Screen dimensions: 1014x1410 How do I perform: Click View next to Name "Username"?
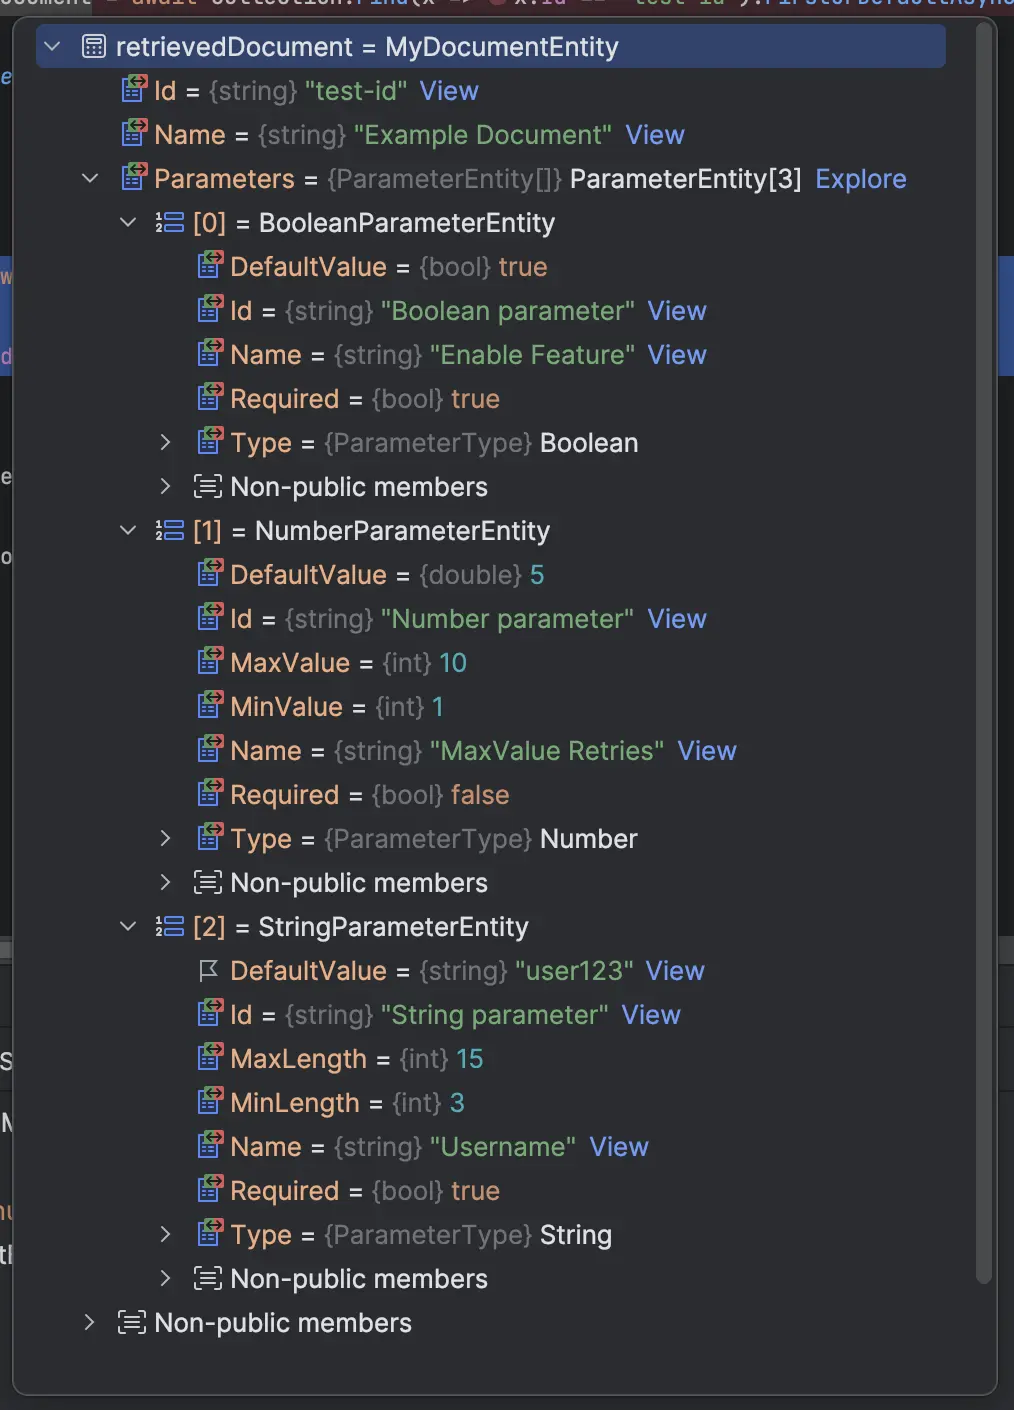coord(619,1146)
